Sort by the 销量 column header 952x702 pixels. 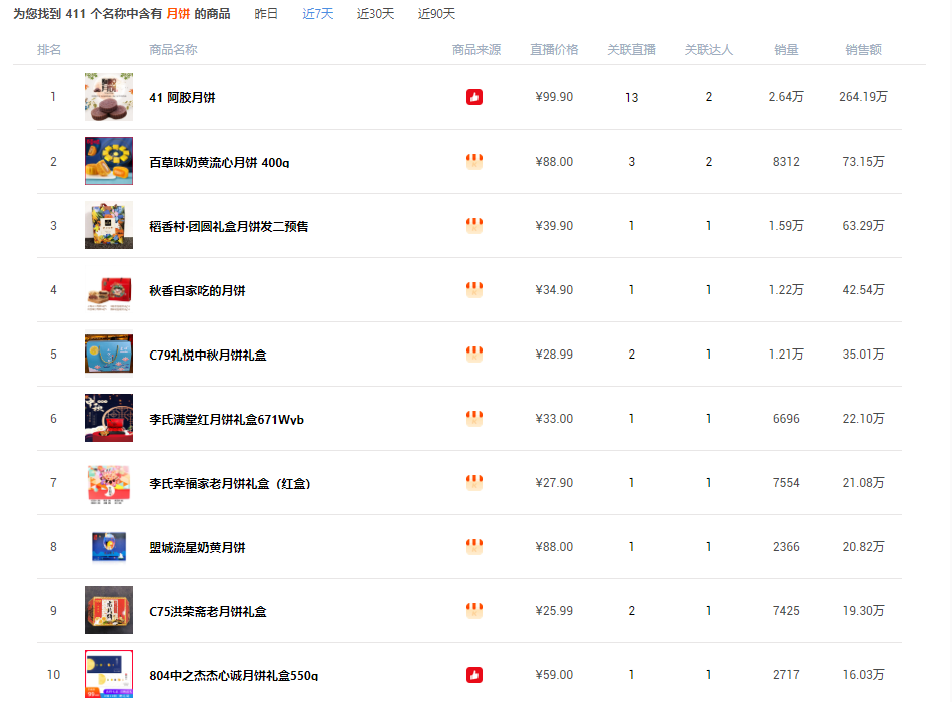(x=786, y=50)
